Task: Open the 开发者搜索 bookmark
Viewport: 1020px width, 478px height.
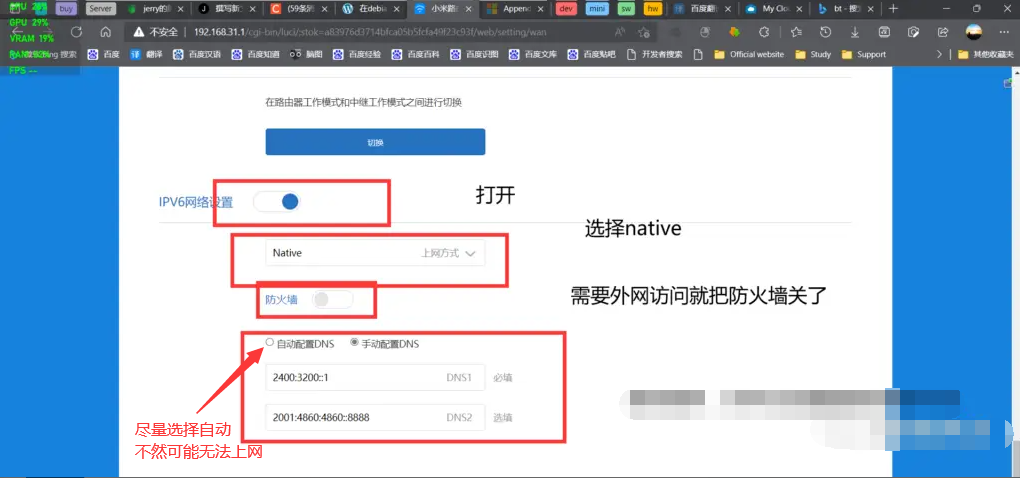Action: (x=654, y=55)
